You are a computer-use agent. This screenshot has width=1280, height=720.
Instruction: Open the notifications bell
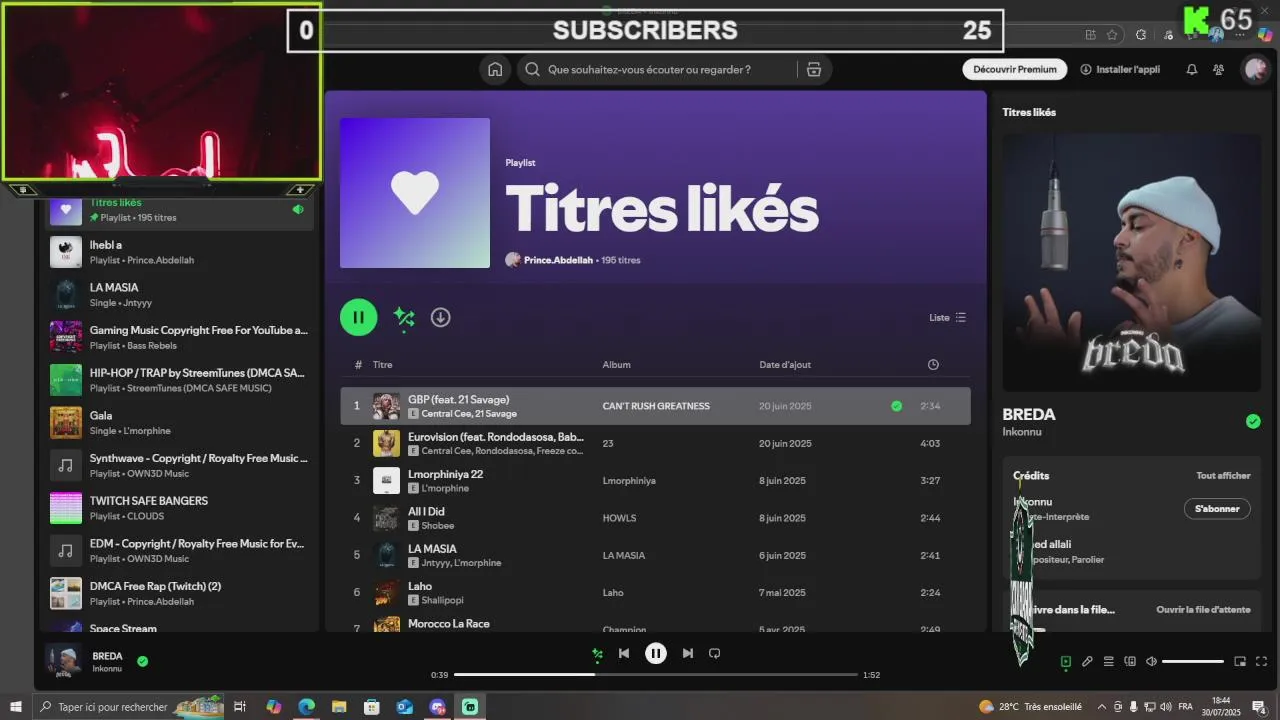coord(1192,69)
